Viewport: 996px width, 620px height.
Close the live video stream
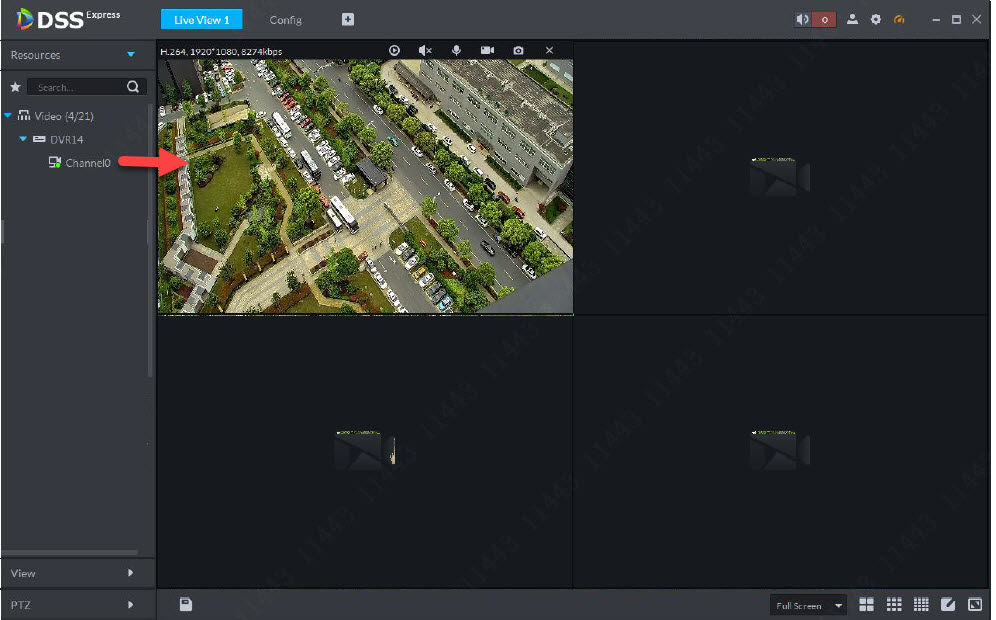549,50
